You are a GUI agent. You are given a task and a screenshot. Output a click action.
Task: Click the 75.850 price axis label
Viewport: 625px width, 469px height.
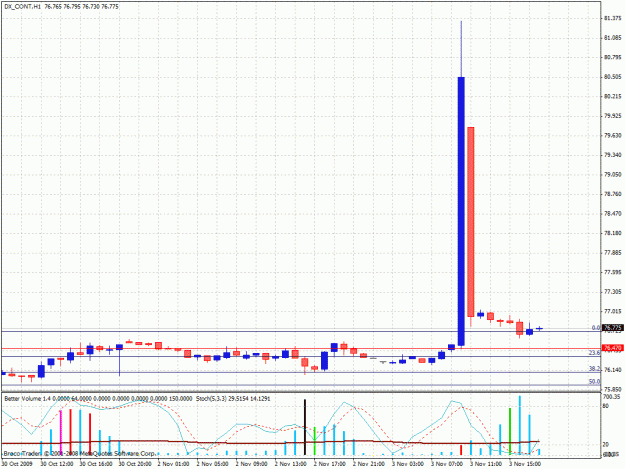tap(613, 389)
